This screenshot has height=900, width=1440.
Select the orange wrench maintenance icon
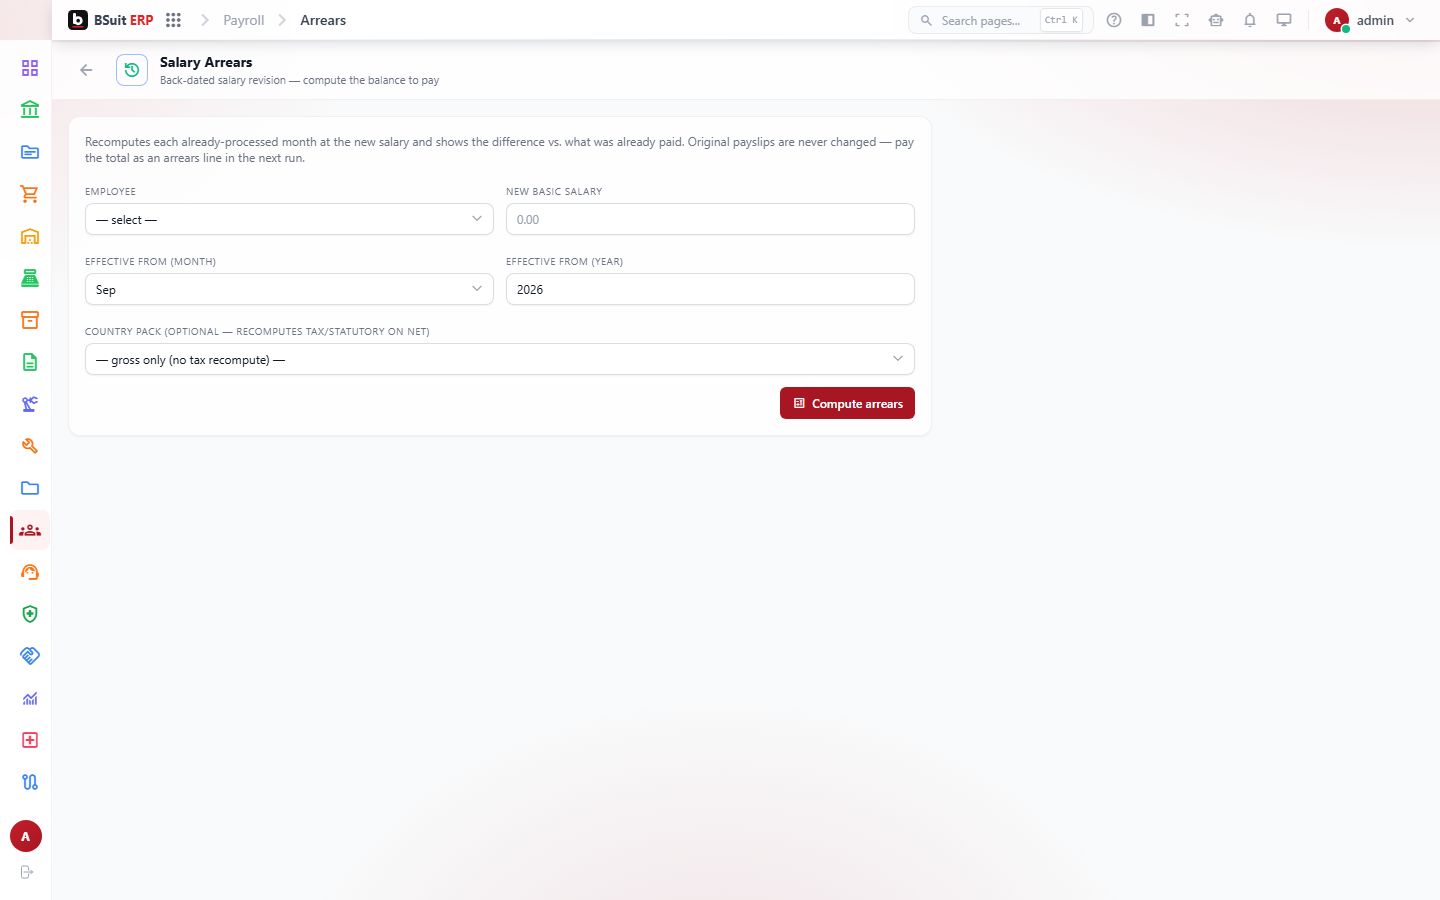[x=30, y=446]
